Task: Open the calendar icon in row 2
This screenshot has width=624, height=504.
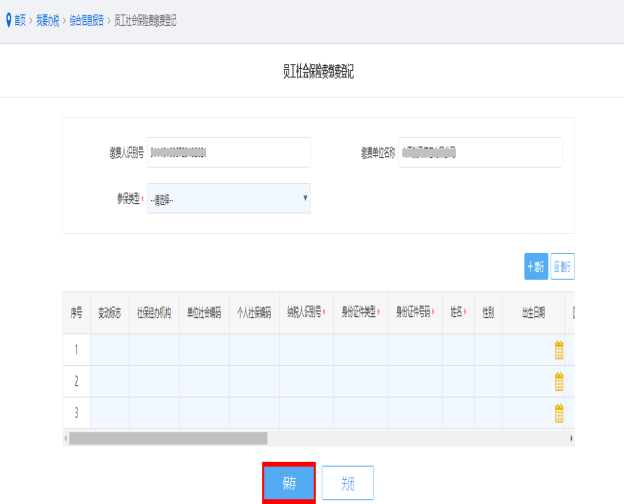Action: coord(559,381)
